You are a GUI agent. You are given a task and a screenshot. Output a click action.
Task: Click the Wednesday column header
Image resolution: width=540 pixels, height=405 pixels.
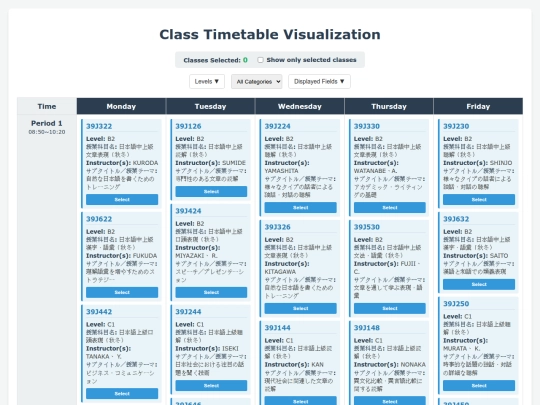click(300, 106)
